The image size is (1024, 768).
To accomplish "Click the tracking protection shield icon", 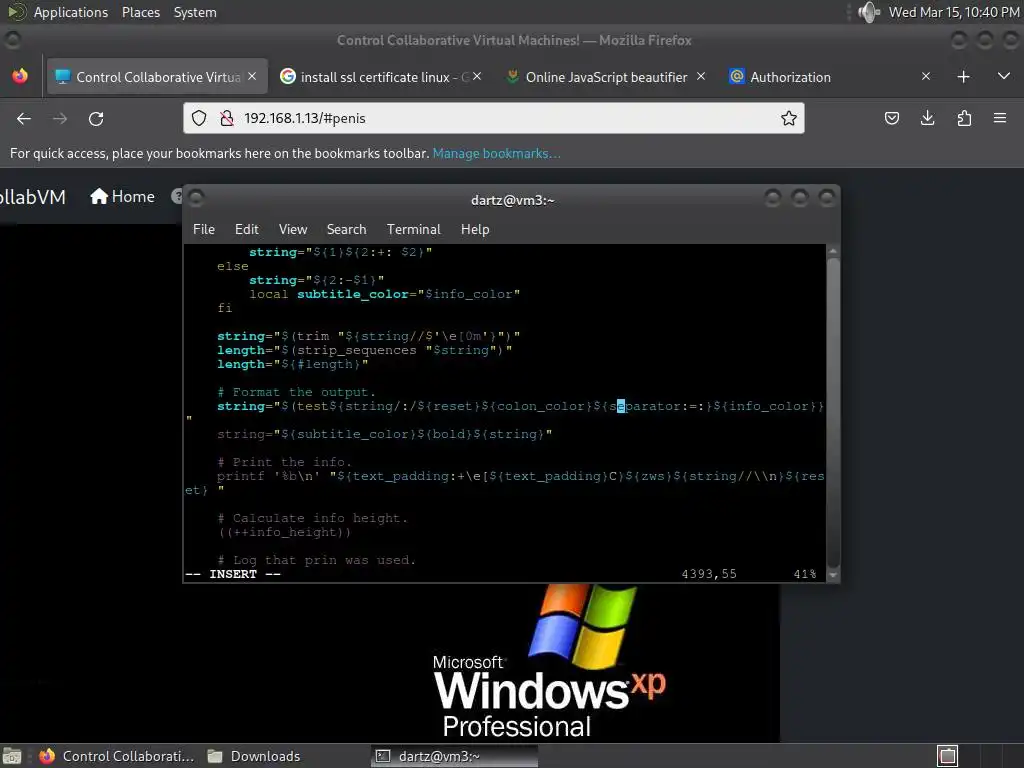I will 199,118.
